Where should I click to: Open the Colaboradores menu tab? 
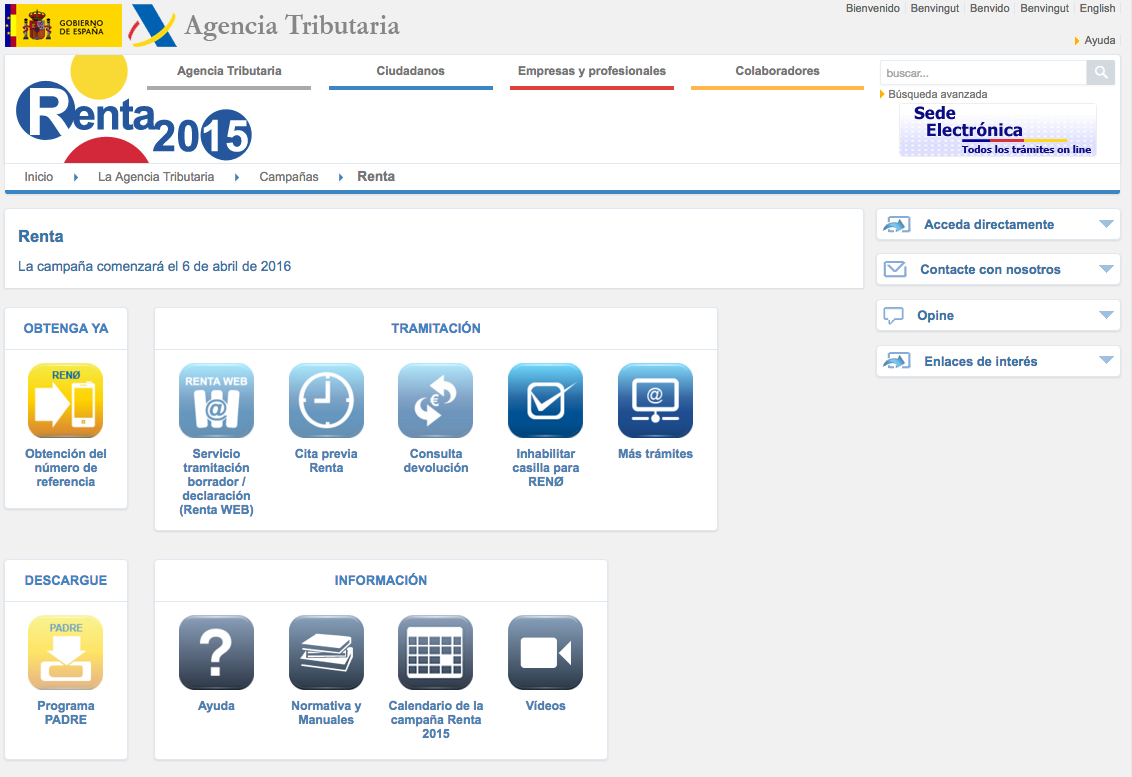pyautogui.click(x=778, y=71)
